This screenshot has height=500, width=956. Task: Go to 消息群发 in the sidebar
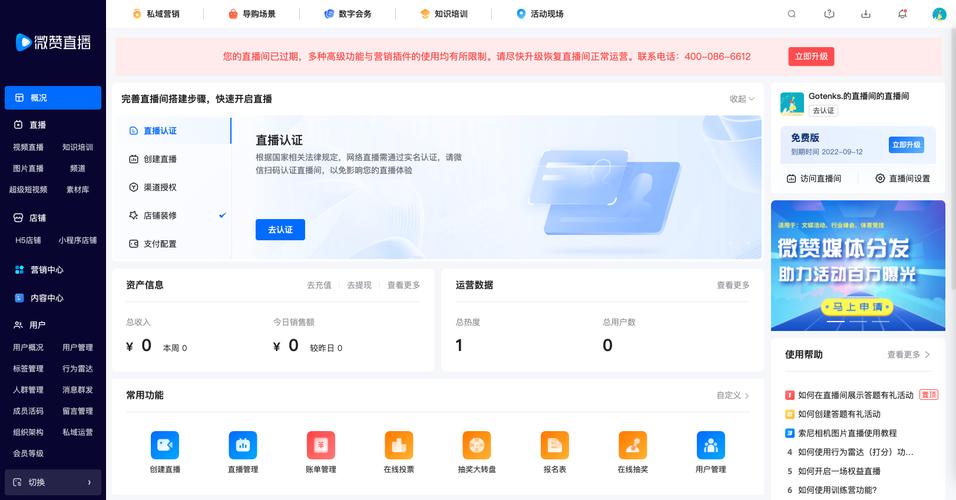point(77,390)
